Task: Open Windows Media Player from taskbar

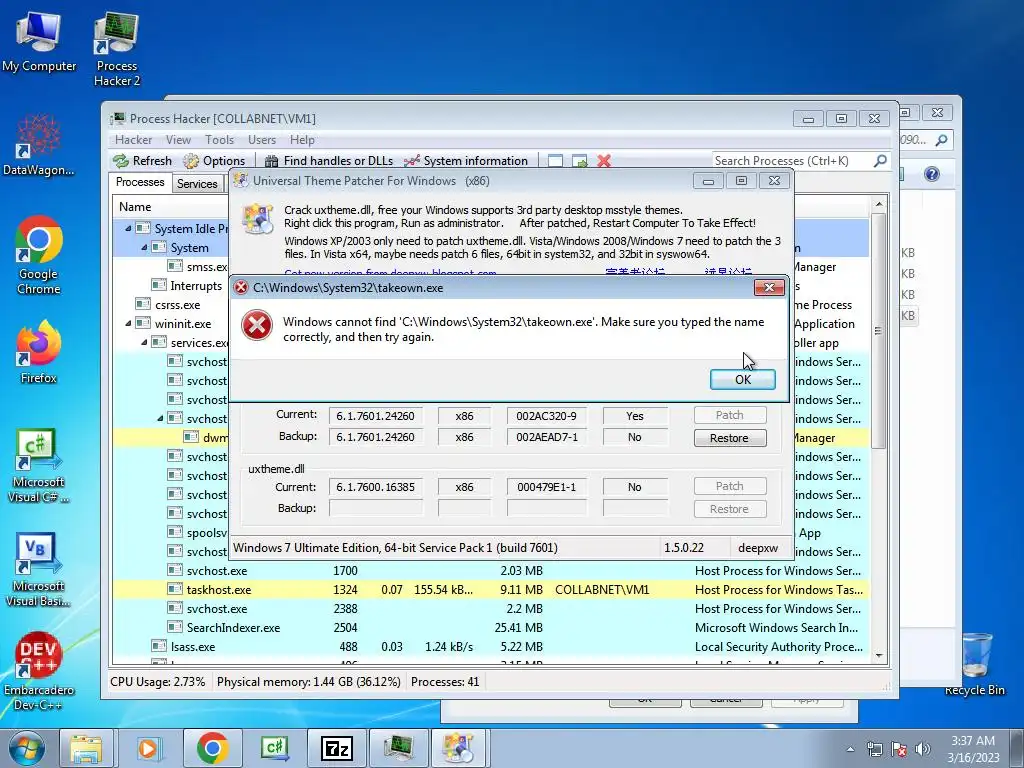Action: tap(148, 748)
